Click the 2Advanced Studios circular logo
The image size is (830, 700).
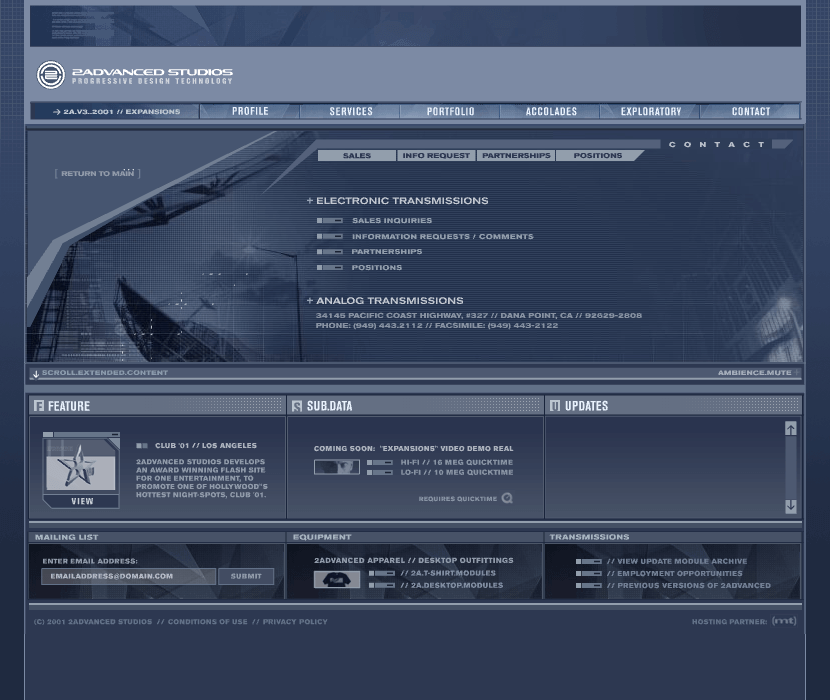pyautogui.click(x=51, y=75)
